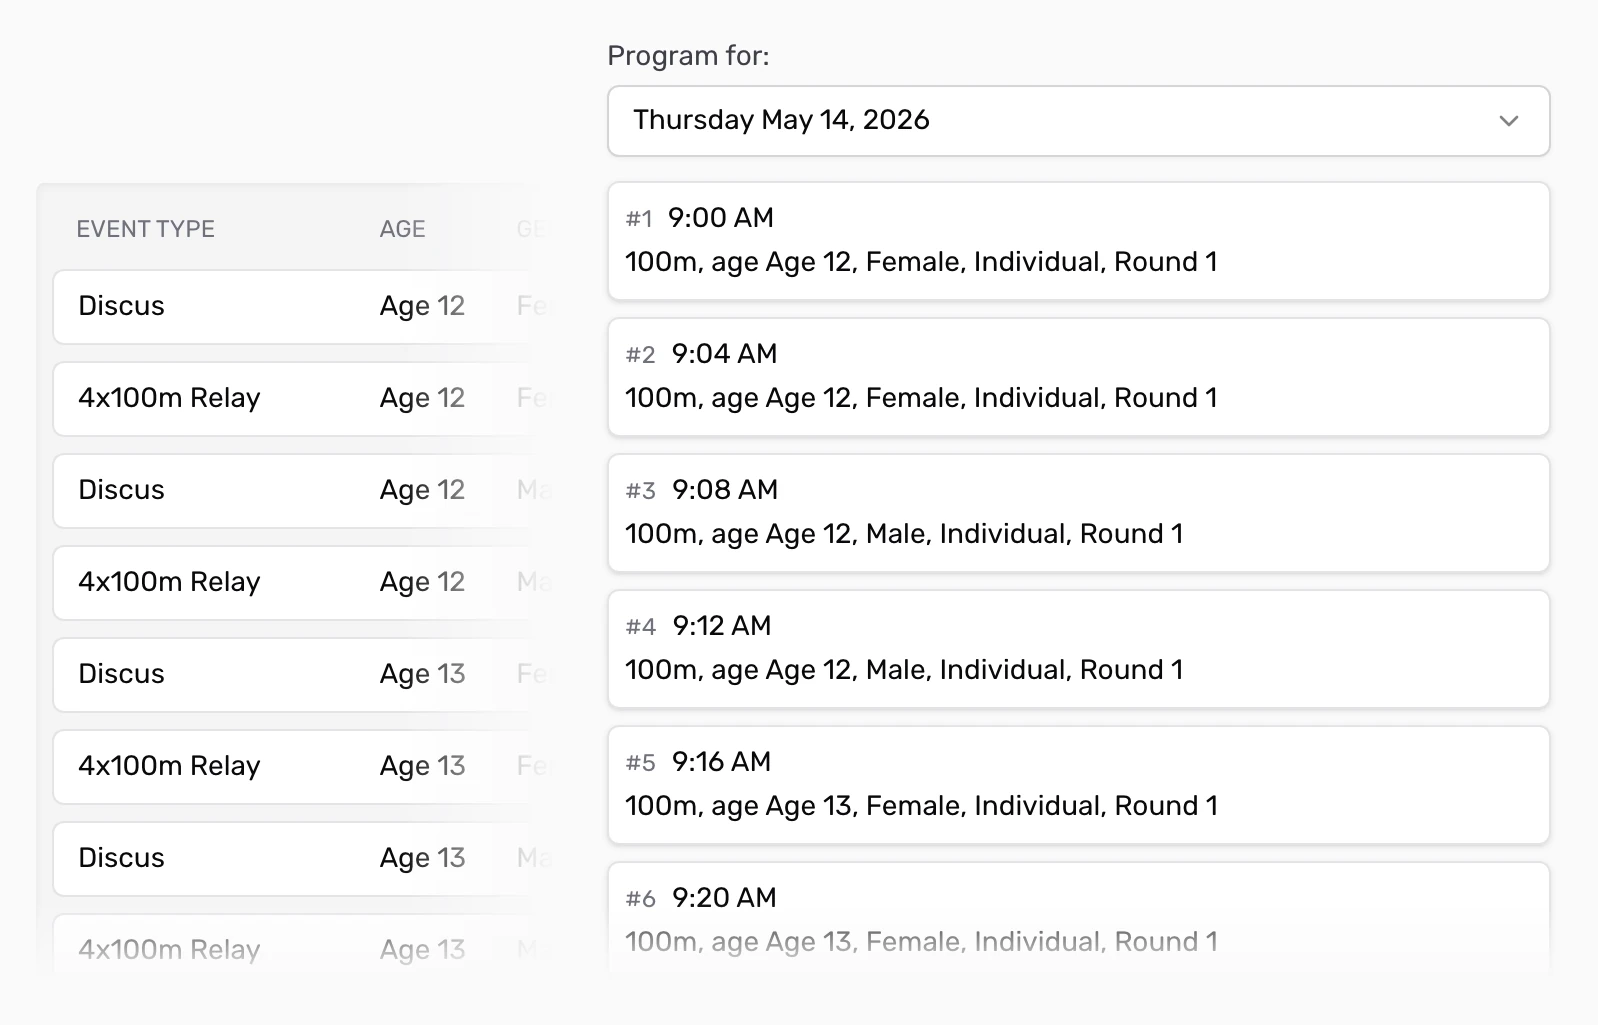Viewport: 1598px width, 1025px height.
Task: Choose program slot #3 at 9:08 AM
Action: [1078, 513]
